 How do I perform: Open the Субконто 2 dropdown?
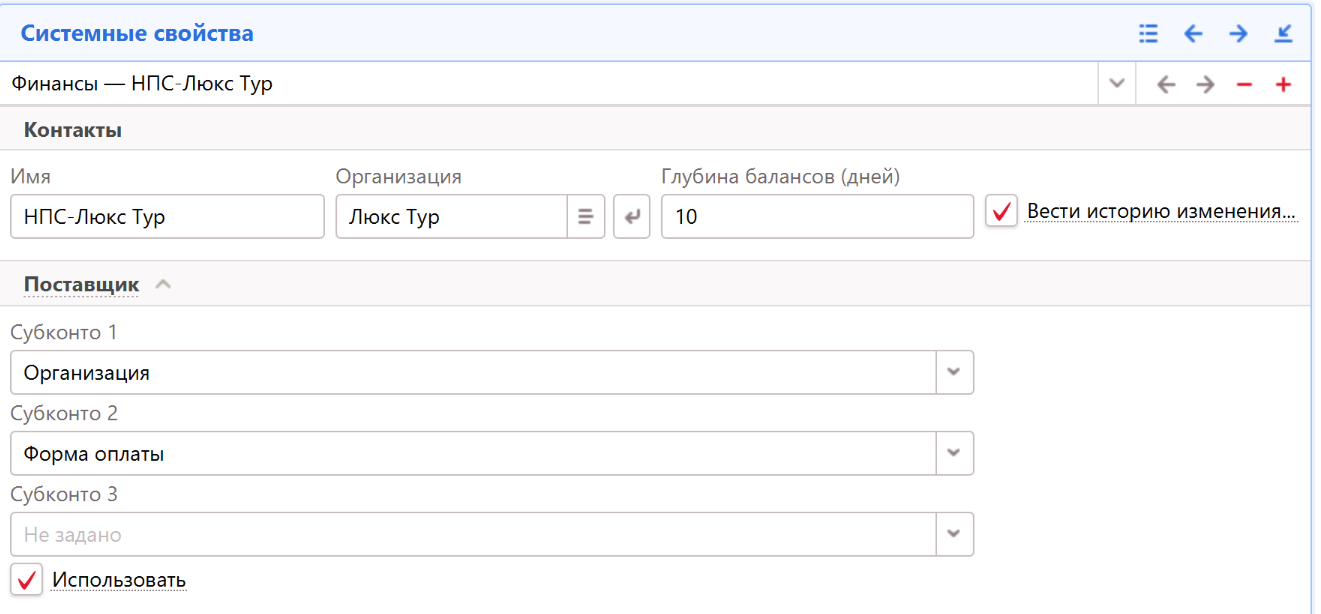953,454
